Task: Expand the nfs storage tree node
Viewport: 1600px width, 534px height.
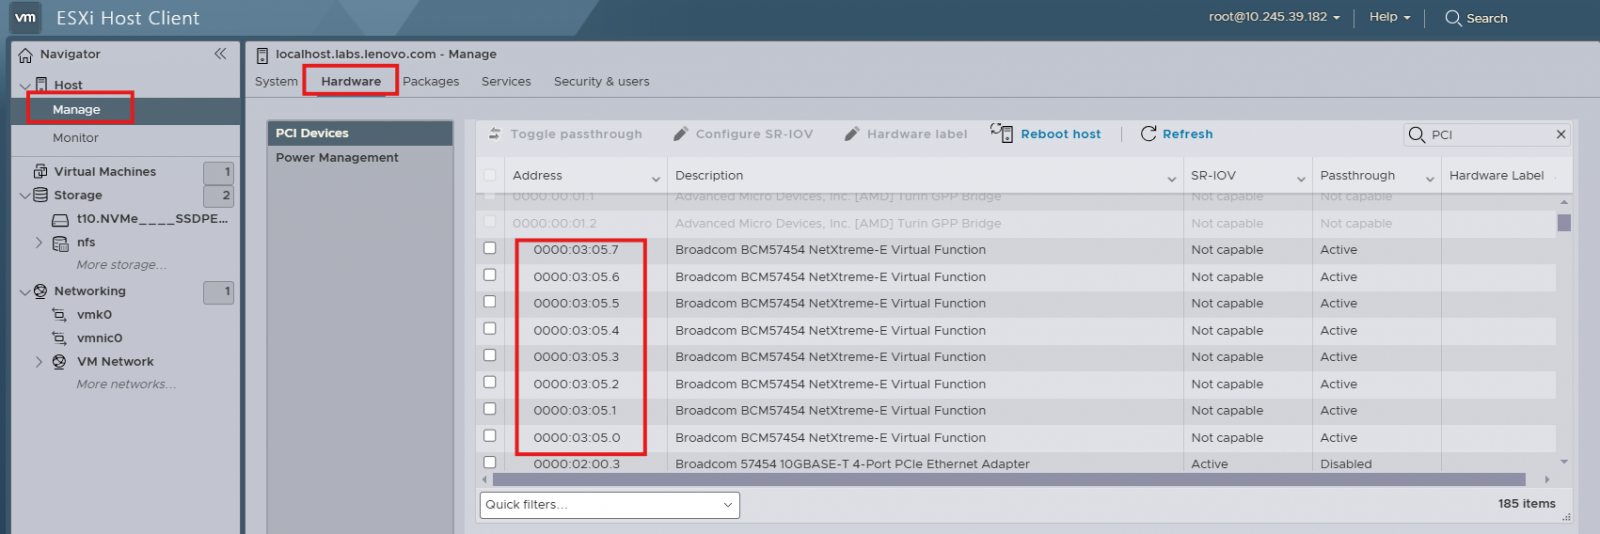Action: [39, 243]
